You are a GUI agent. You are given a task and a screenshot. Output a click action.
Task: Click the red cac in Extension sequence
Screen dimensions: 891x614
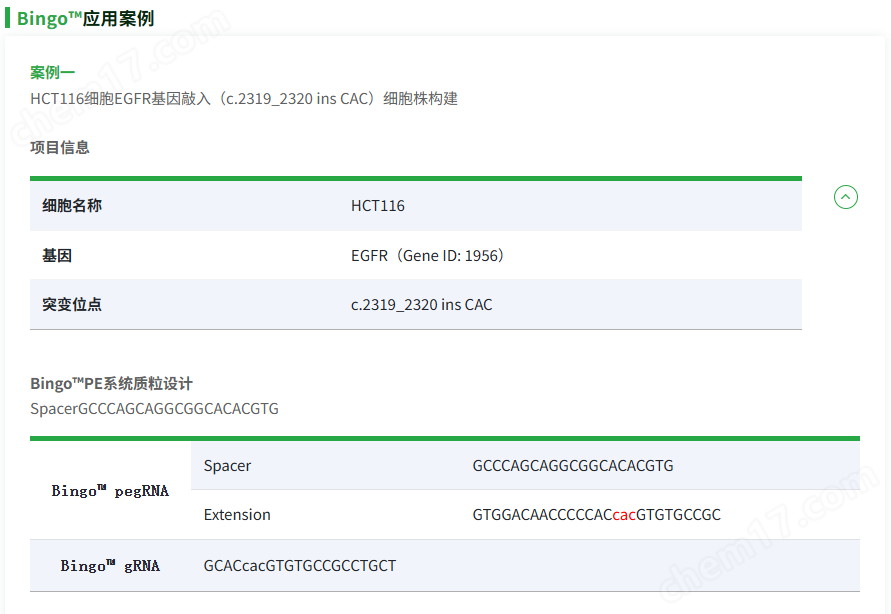624,515
